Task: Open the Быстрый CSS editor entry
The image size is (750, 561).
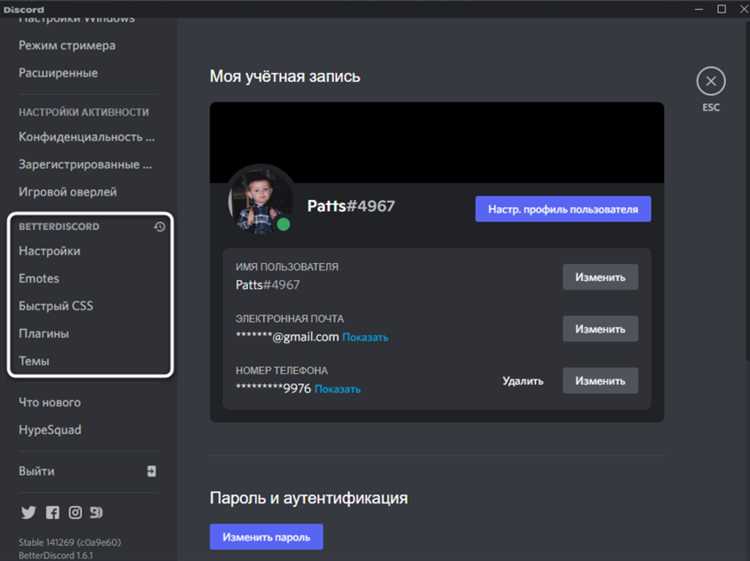Action: click(x=55, y=306)
